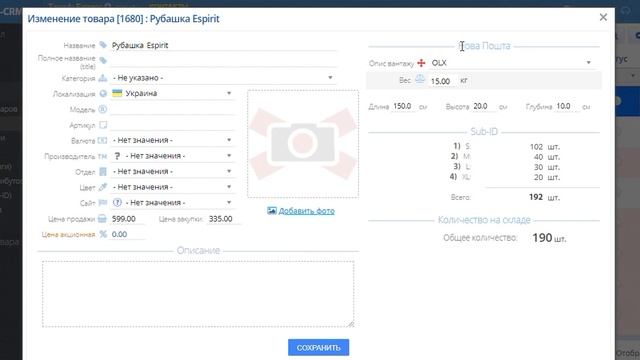The image size is (640, 360).
Task: Click the scale icon beside Вес
Action: 420,79
